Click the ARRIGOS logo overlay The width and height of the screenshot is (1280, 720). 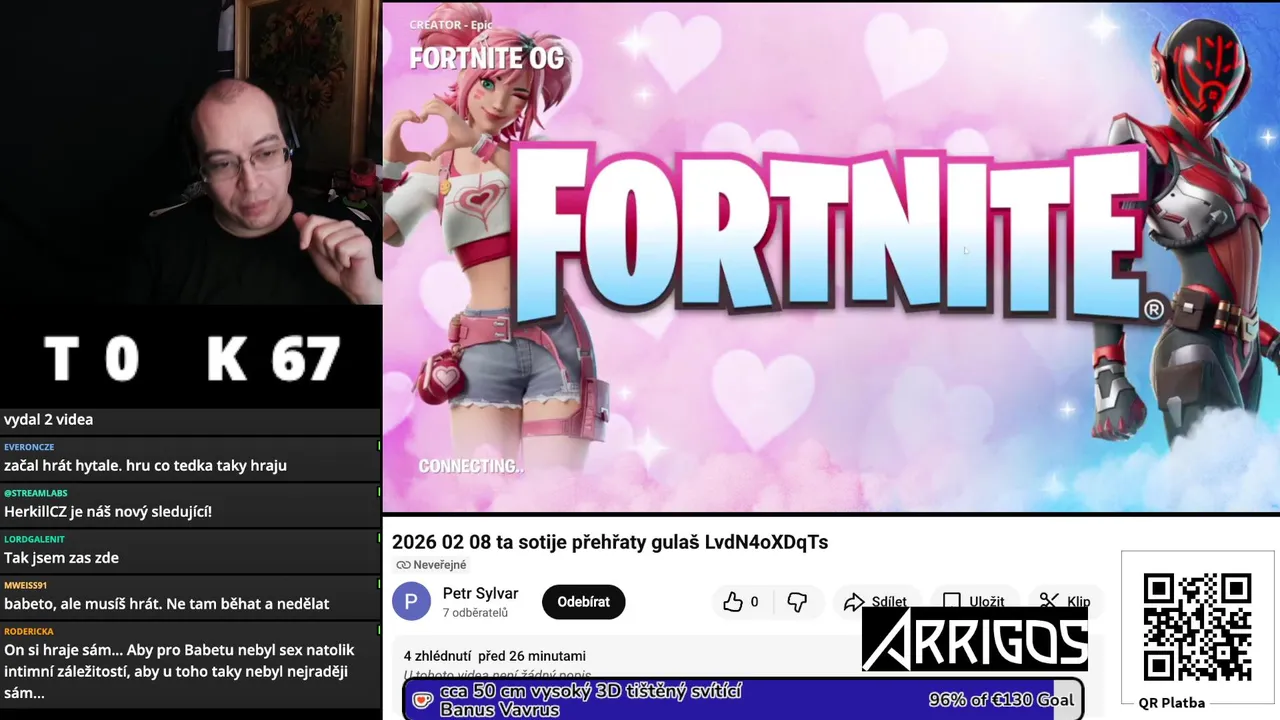pos(975,640)
